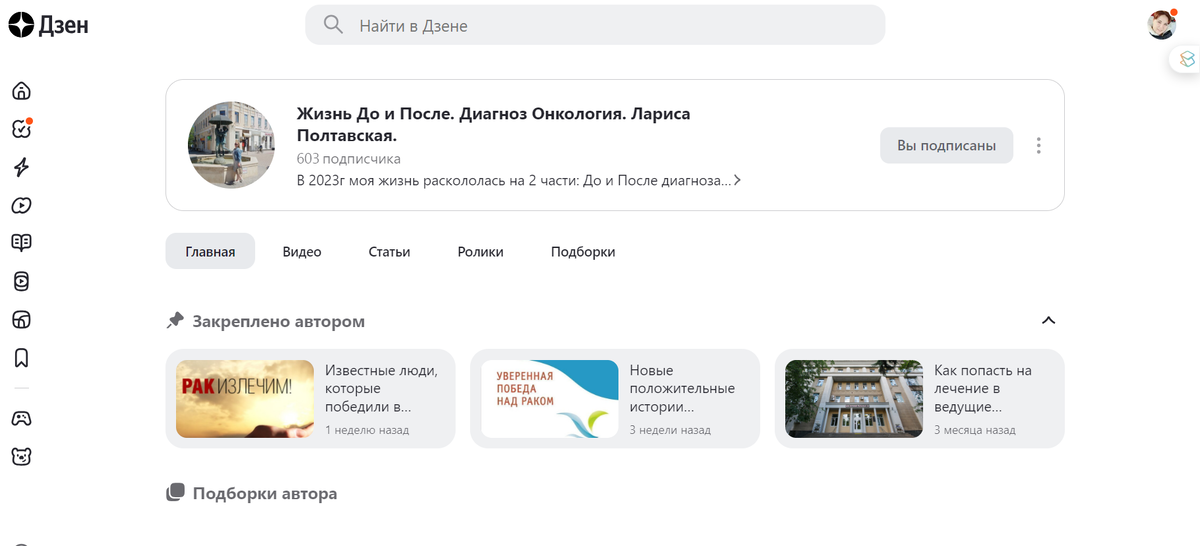This screenshot has height=546, width=1200.
Task: Switch to the Ролики tab
Action: coord(481,252)
